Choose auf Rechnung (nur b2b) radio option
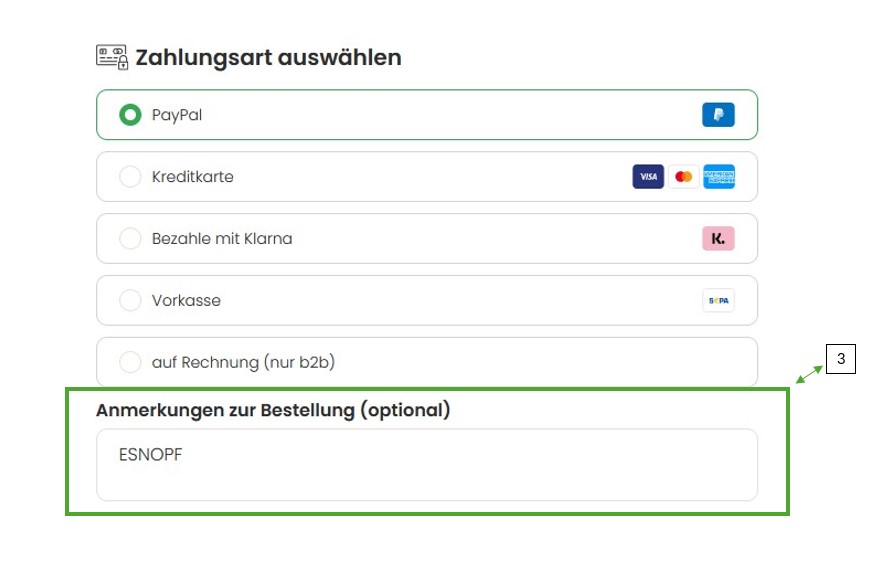Screen dimensions: 893x566 [130, 362]
